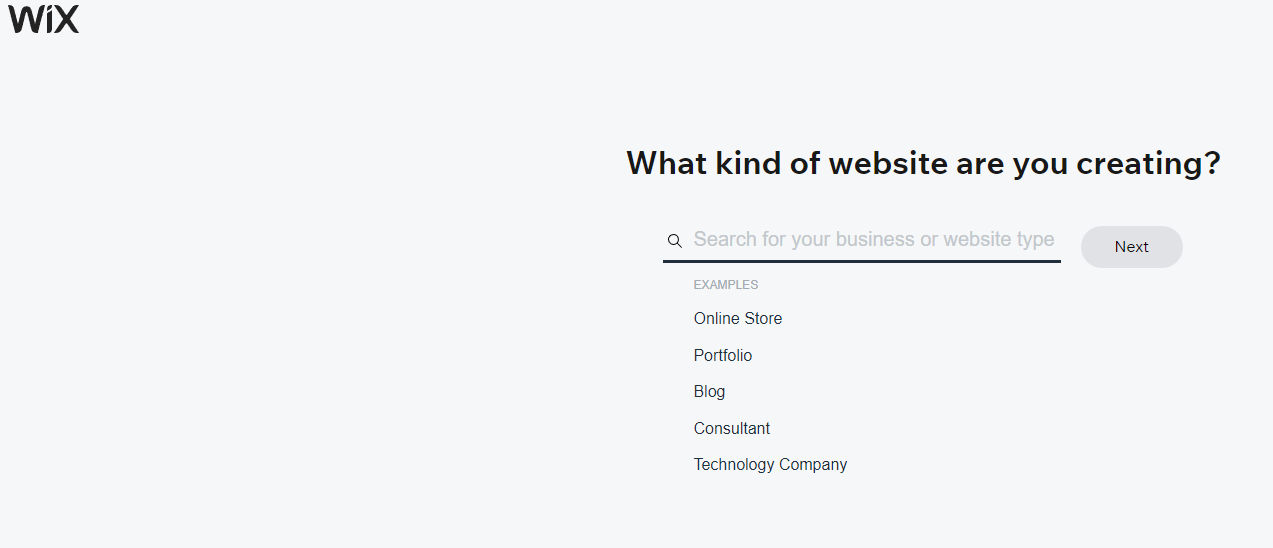Click the Portfolio suggestion below Online Store
This screenshot has width=1273, height=548.
(x=723, y=356)
